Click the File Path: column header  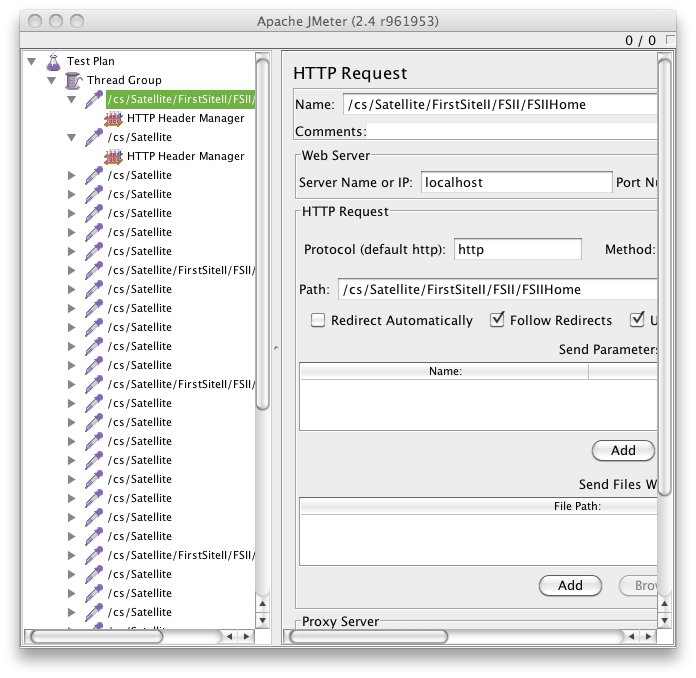[x=479, y=506]
